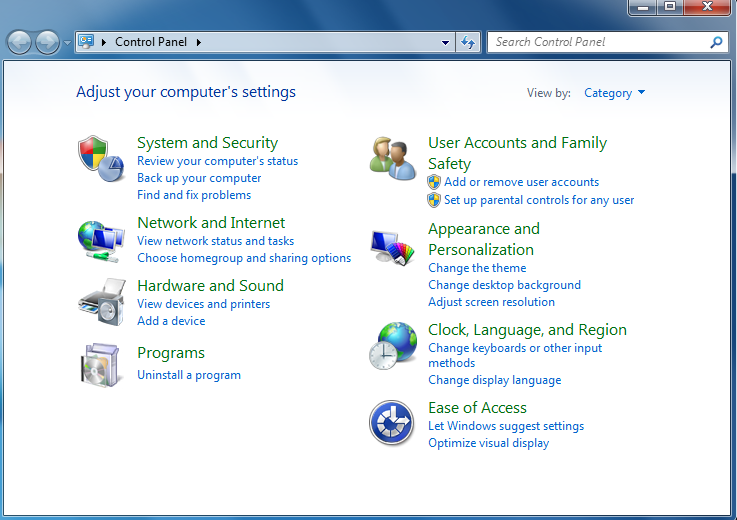Click the Back navigation arrow button
737x520 pixels.
click(19, 43)
